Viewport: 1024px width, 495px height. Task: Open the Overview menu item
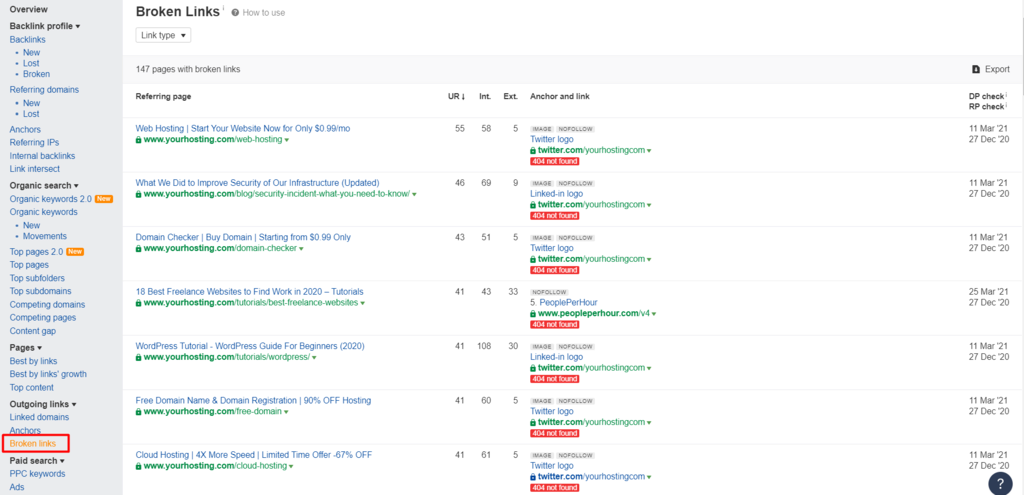29,9
